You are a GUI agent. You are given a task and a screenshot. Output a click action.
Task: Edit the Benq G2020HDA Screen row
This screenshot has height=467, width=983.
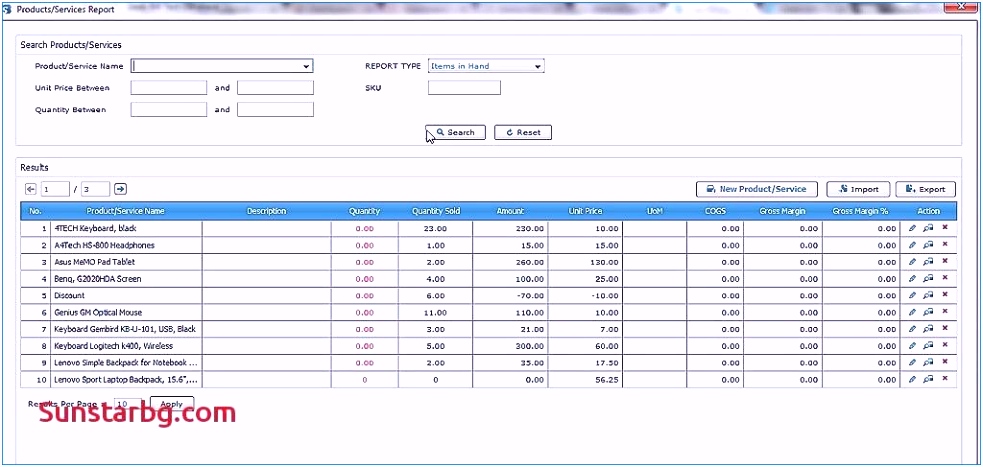click(912, 279)
